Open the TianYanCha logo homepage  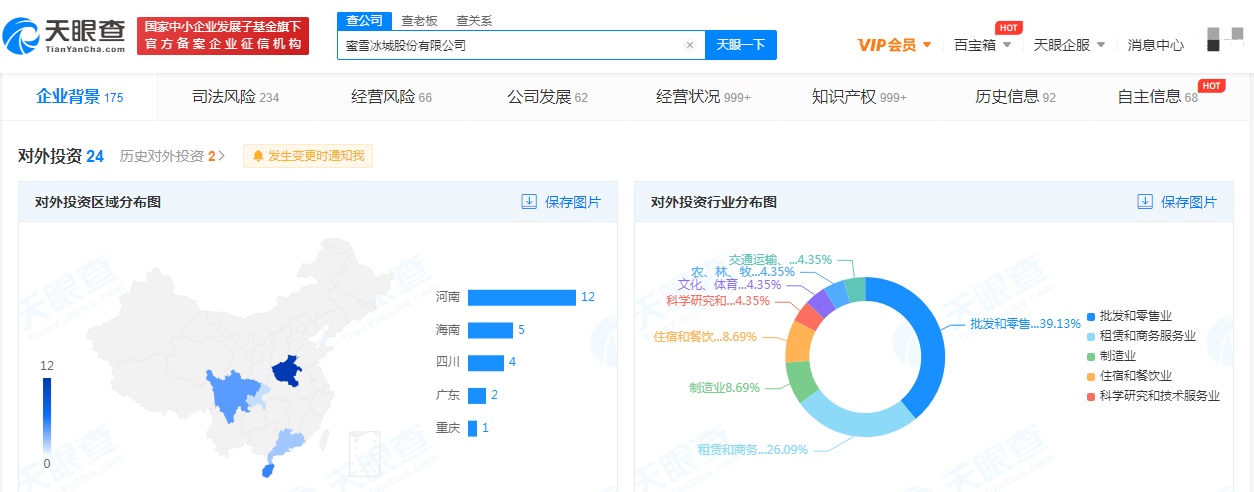pyautogui.click(x=64, y=37)
